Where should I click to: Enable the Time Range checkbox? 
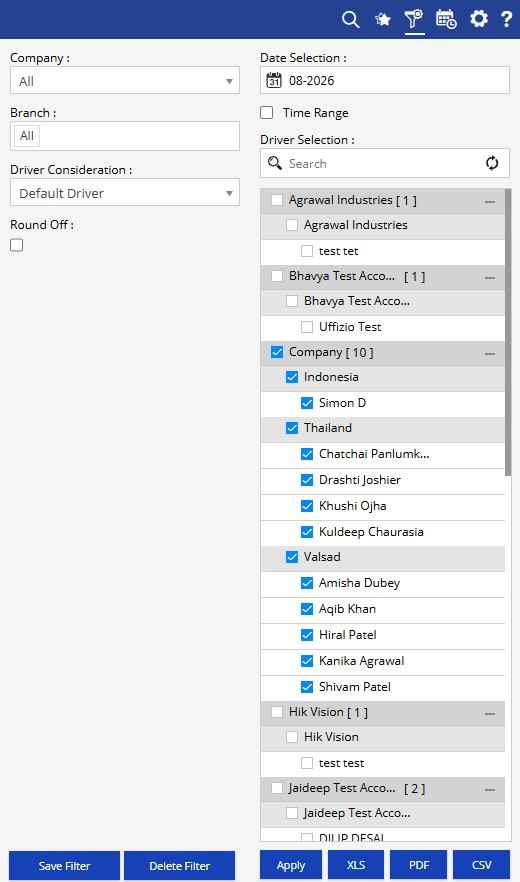pos(267,112)
